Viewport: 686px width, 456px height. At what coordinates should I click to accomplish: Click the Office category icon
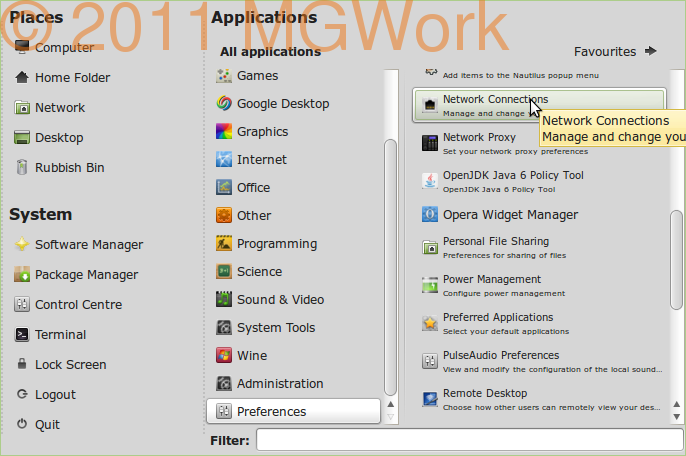[x=224, y=187]
